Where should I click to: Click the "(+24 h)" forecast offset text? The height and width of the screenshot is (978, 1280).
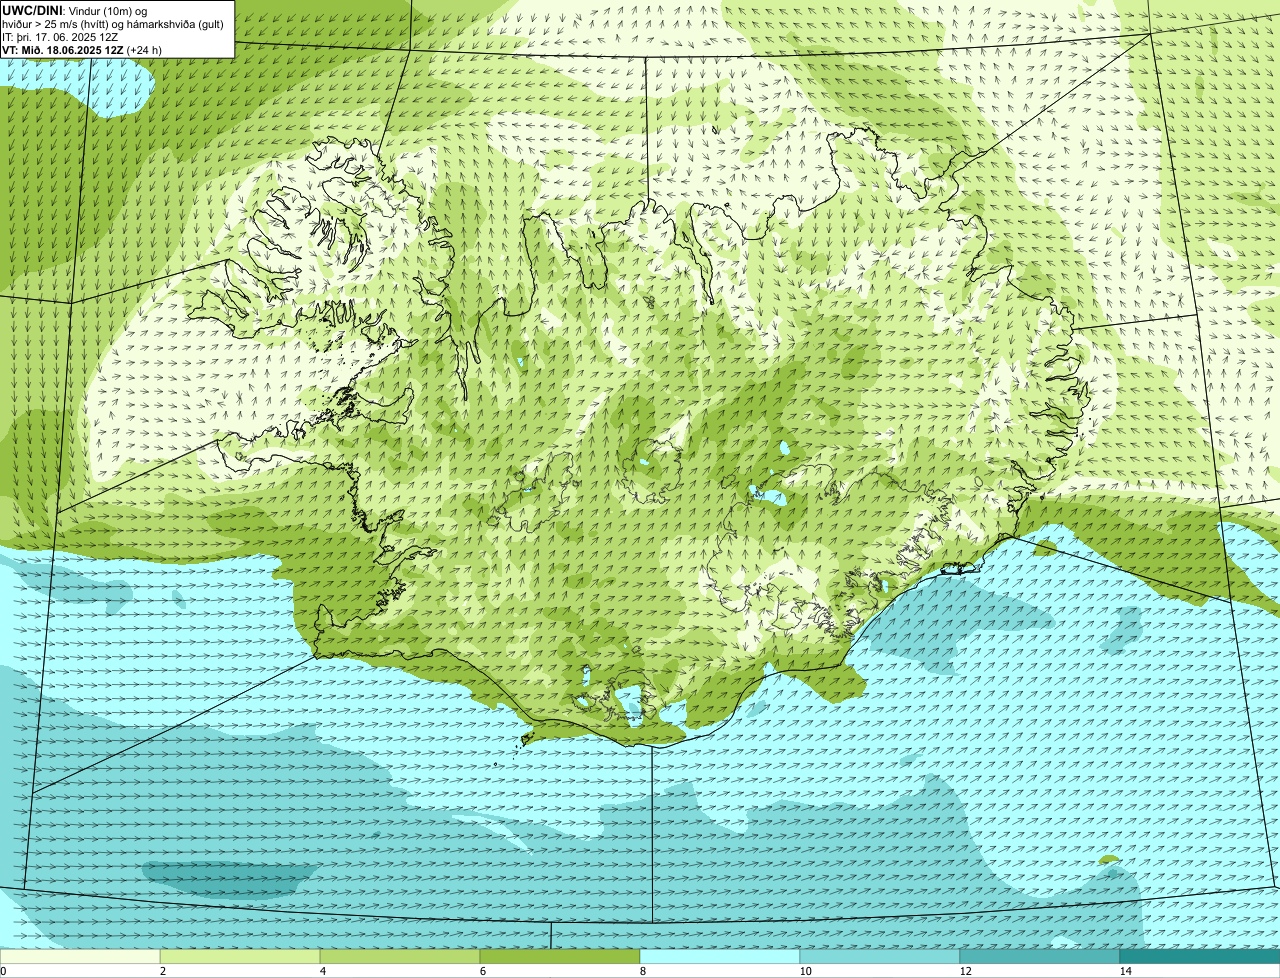pos(145,49)
